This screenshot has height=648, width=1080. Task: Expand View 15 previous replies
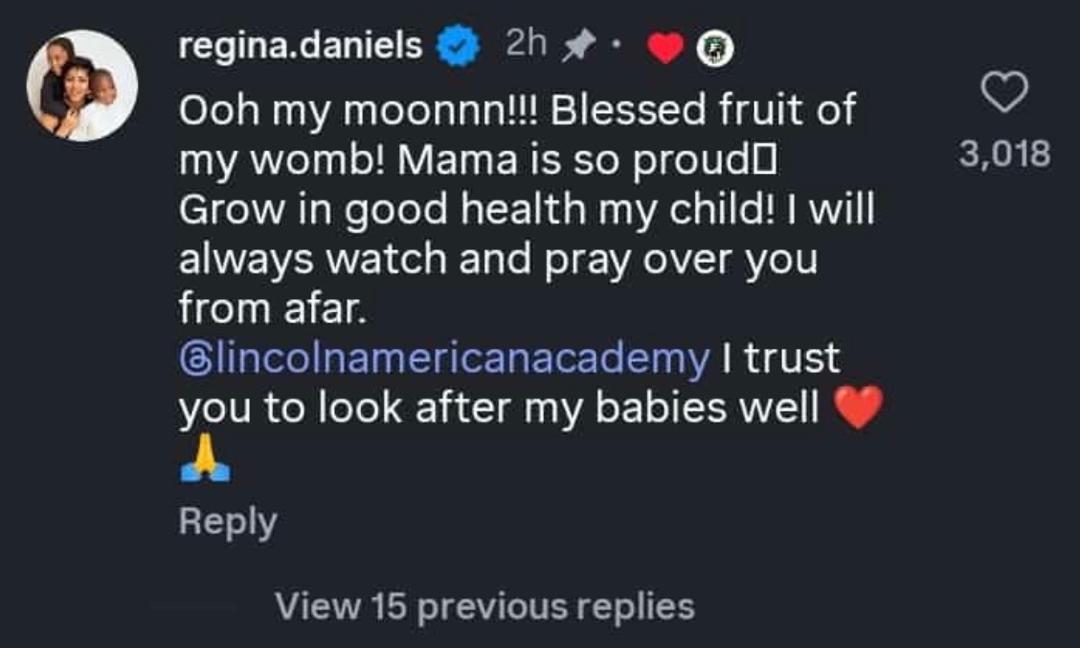484,606
